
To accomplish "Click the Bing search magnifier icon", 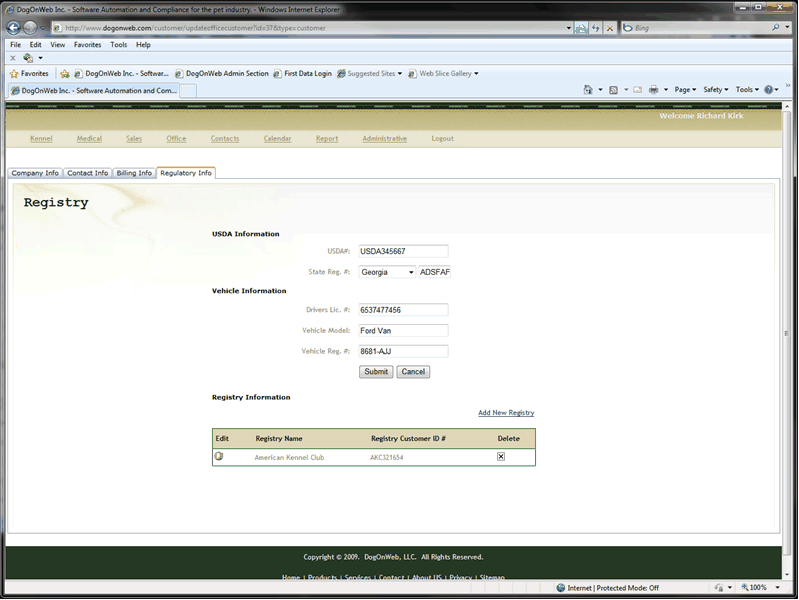I will [x=774, y=28].
